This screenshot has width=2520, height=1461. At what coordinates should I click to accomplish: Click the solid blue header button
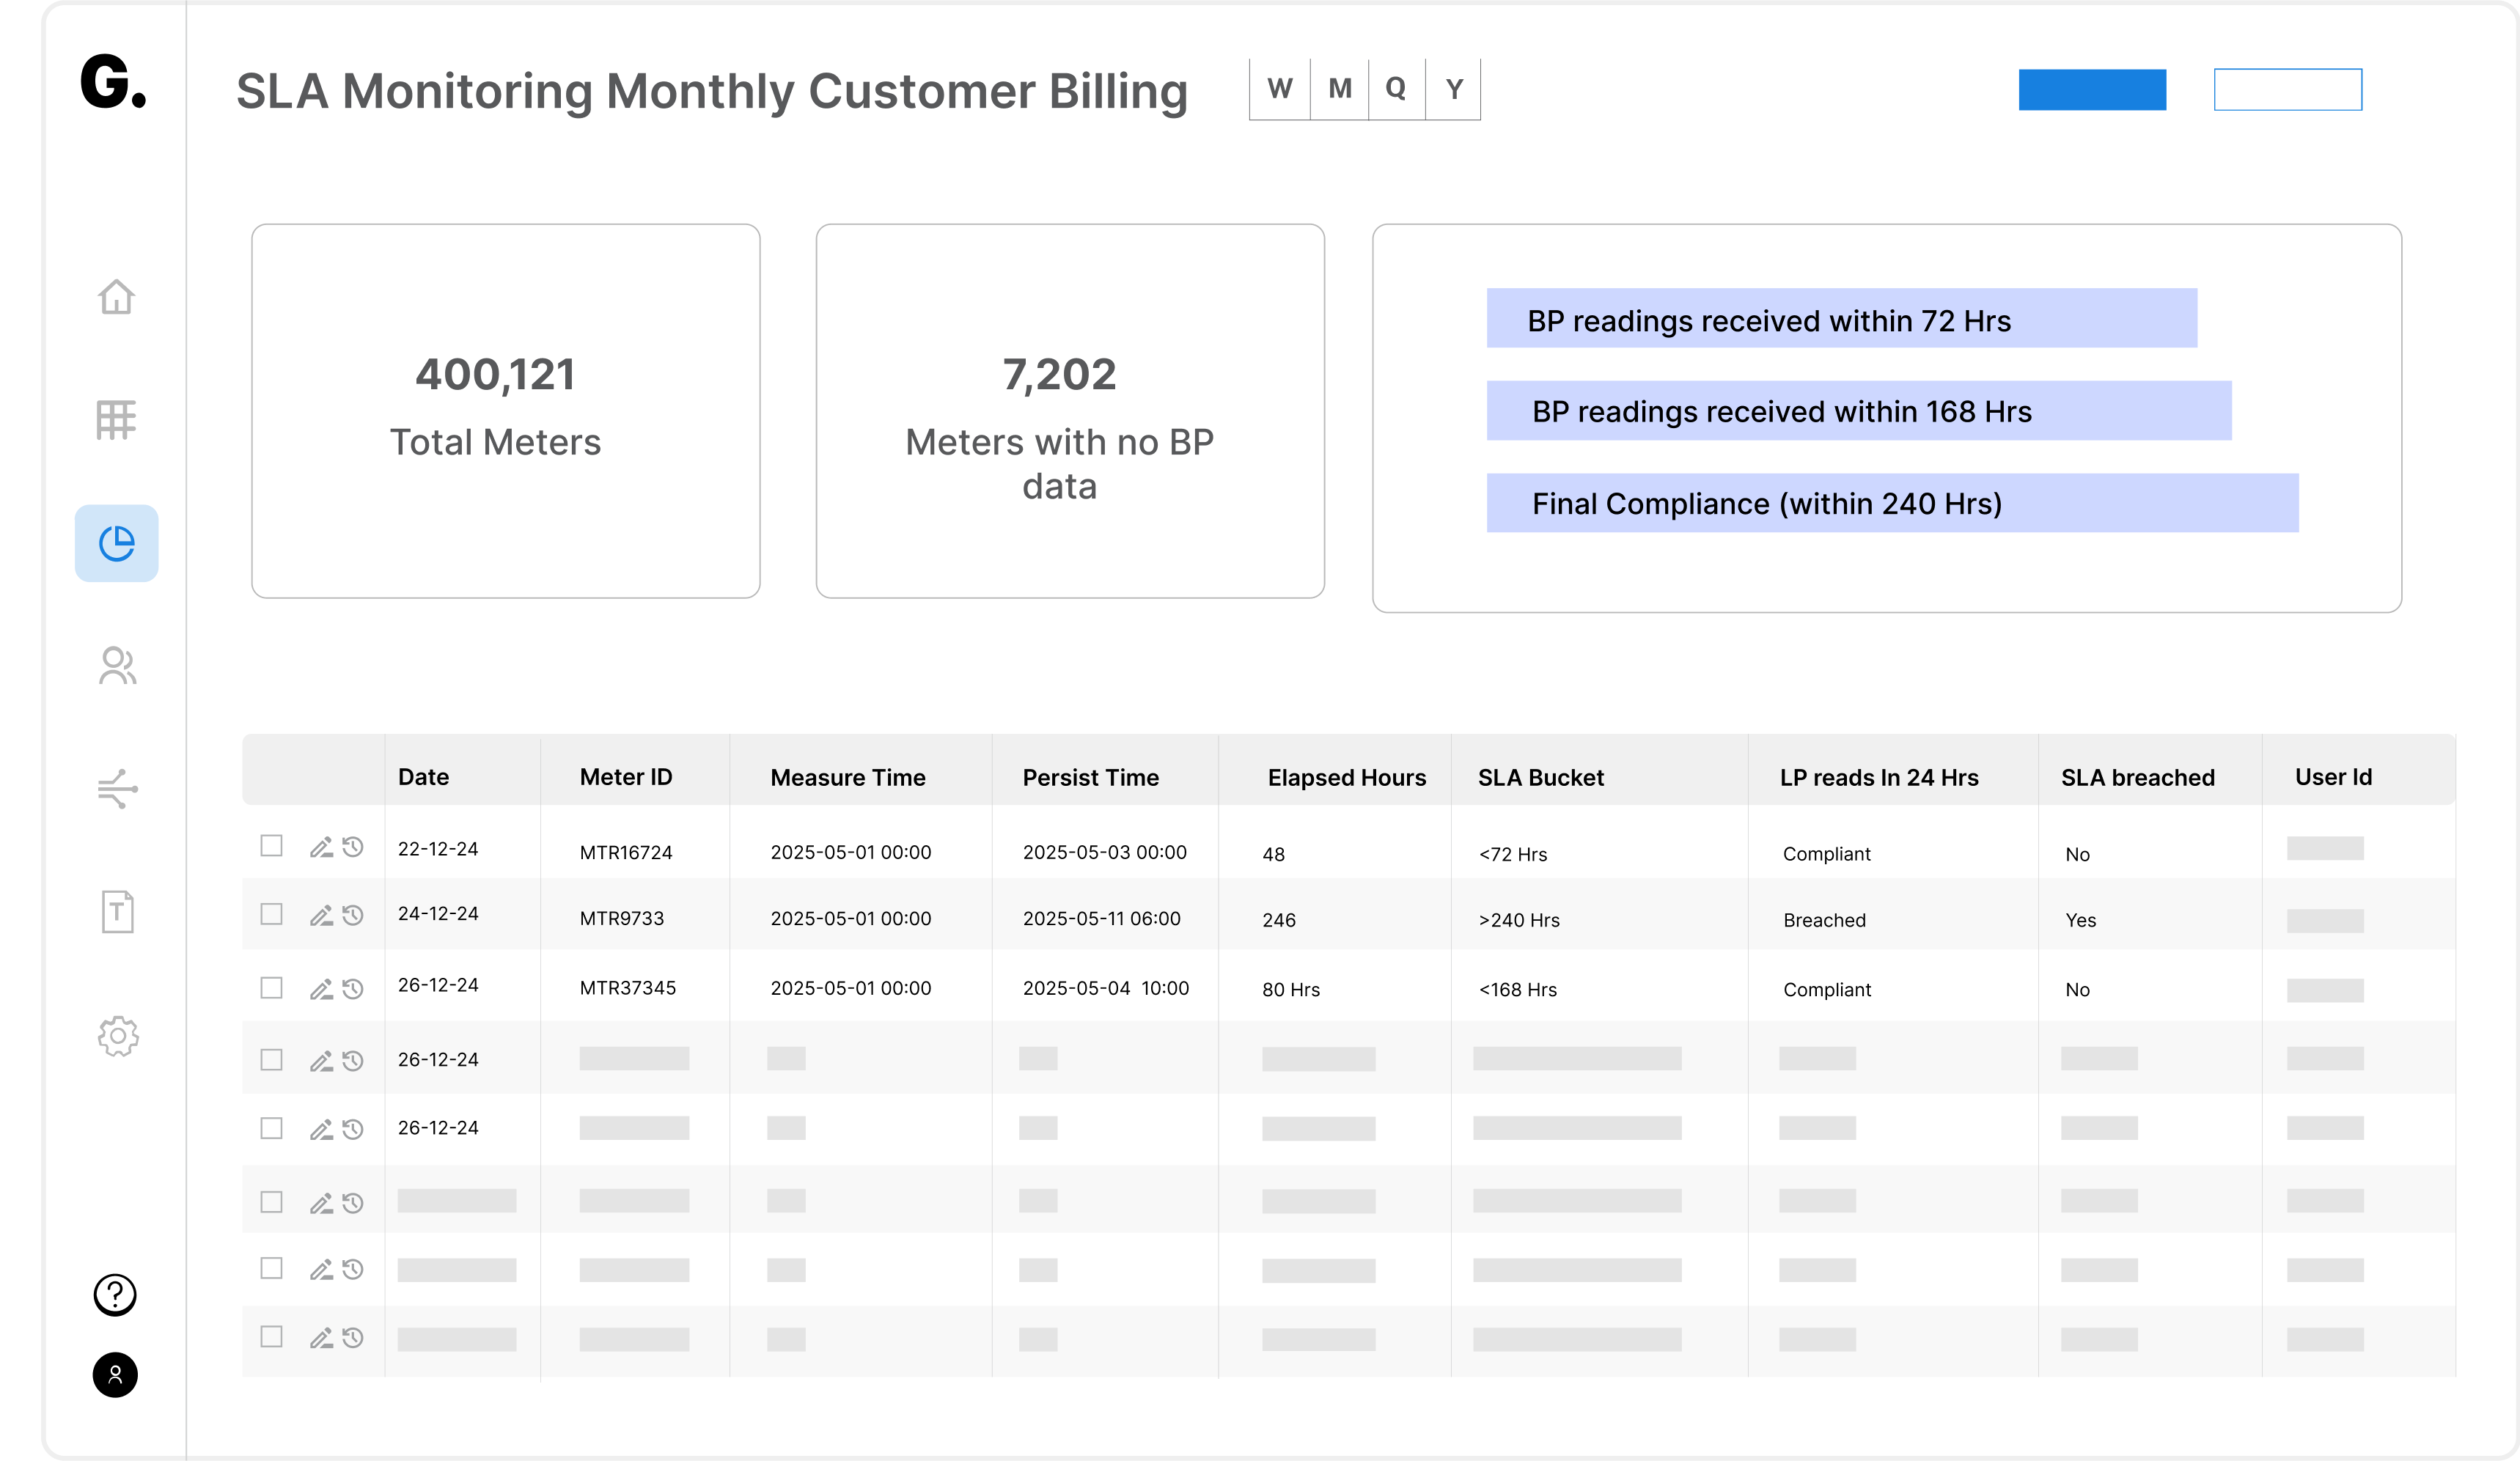coord(2092,89)
